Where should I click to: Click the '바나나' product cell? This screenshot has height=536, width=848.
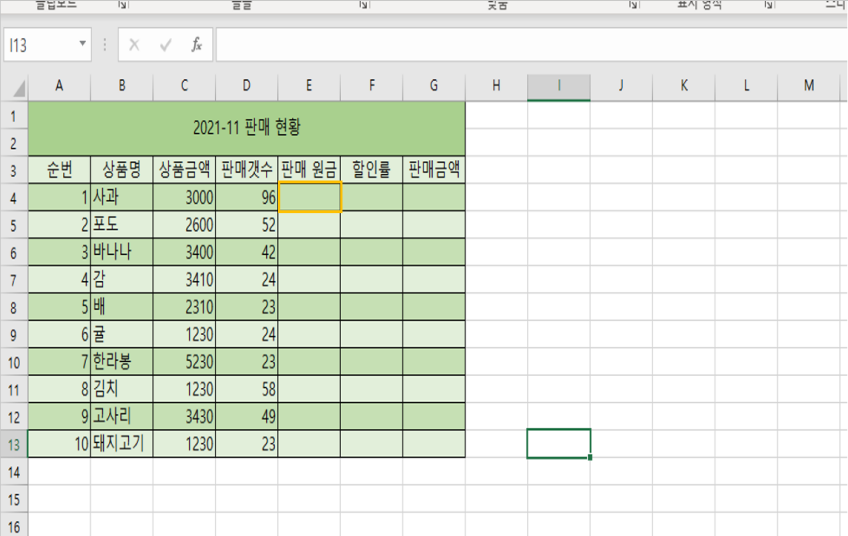pyautogui.click(x=122, y=252)
